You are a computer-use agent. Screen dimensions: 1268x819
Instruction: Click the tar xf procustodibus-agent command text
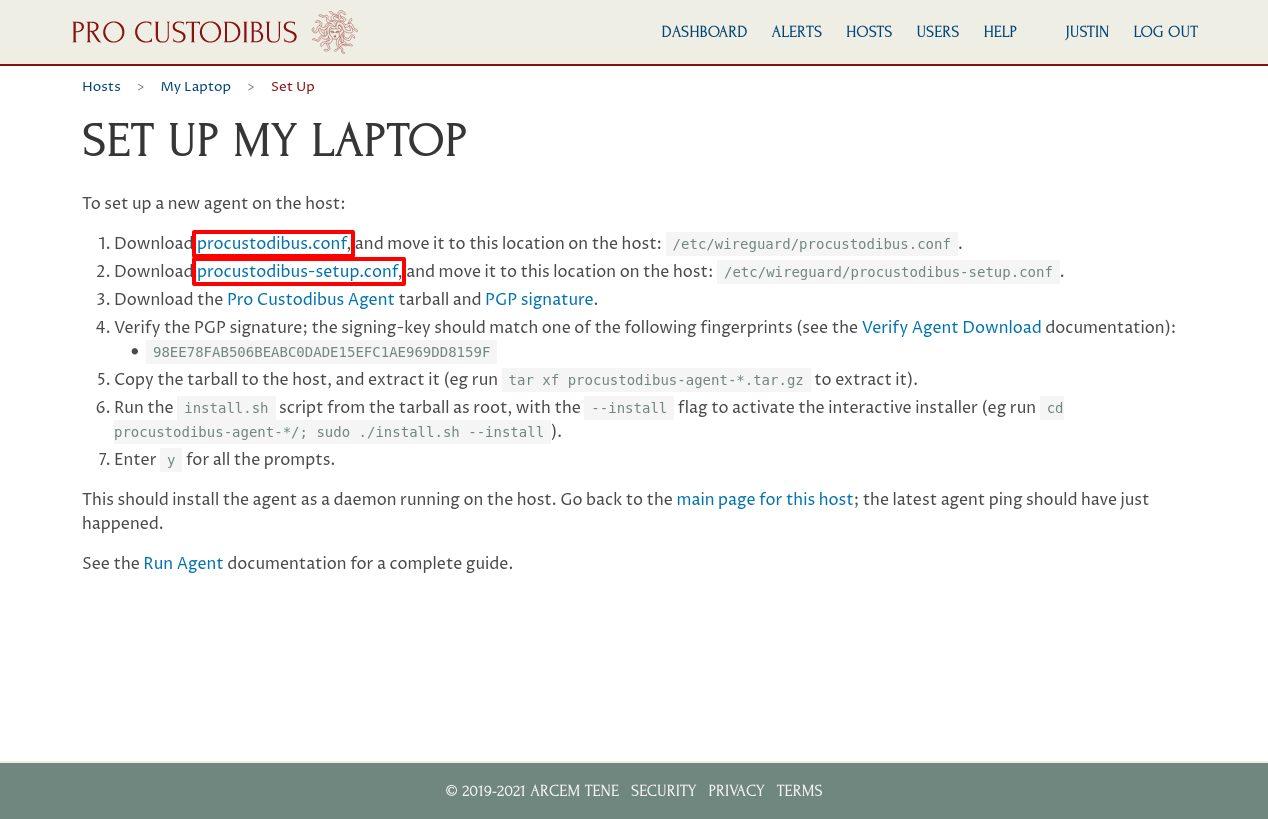[656, 380]
